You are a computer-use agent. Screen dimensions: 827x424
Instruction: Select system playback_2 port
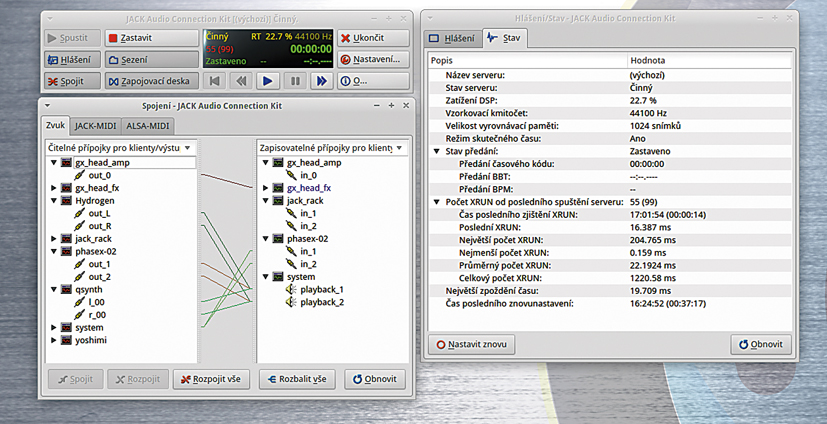coord(322,302)
